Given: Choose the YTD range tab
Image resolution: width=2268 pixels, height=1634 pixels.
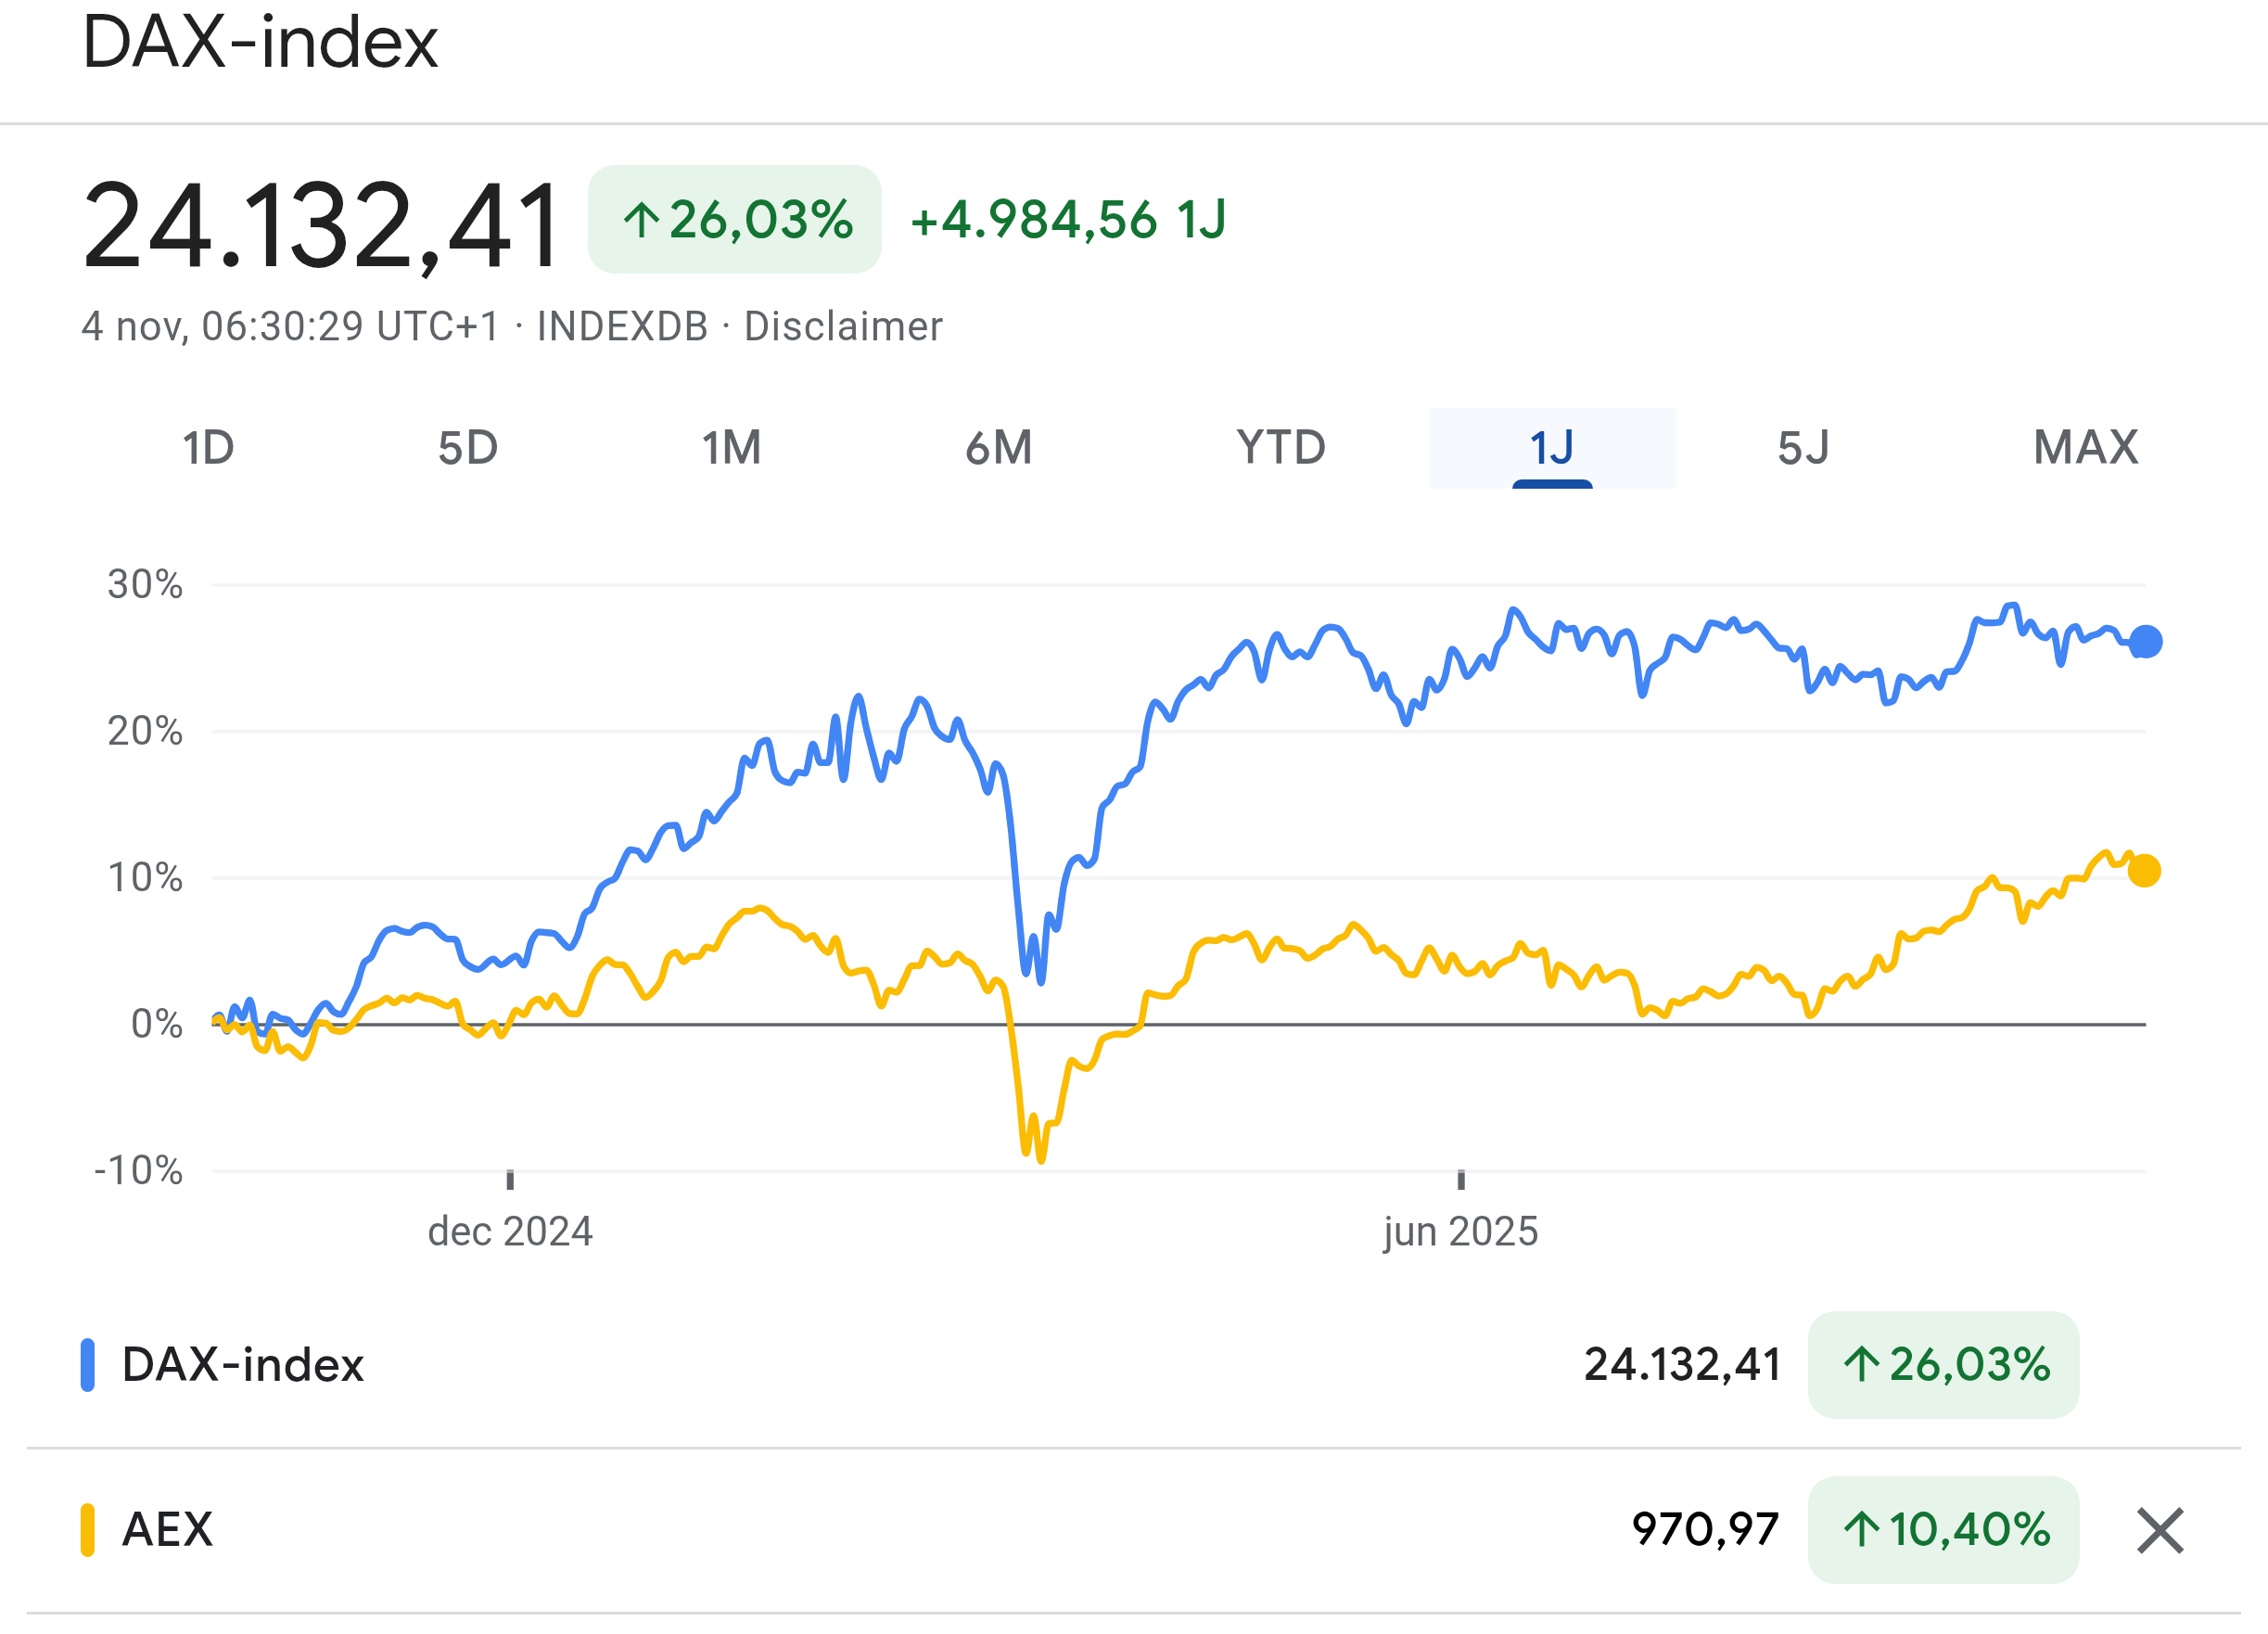Looking at the screenshot, I should (1281, 448).
